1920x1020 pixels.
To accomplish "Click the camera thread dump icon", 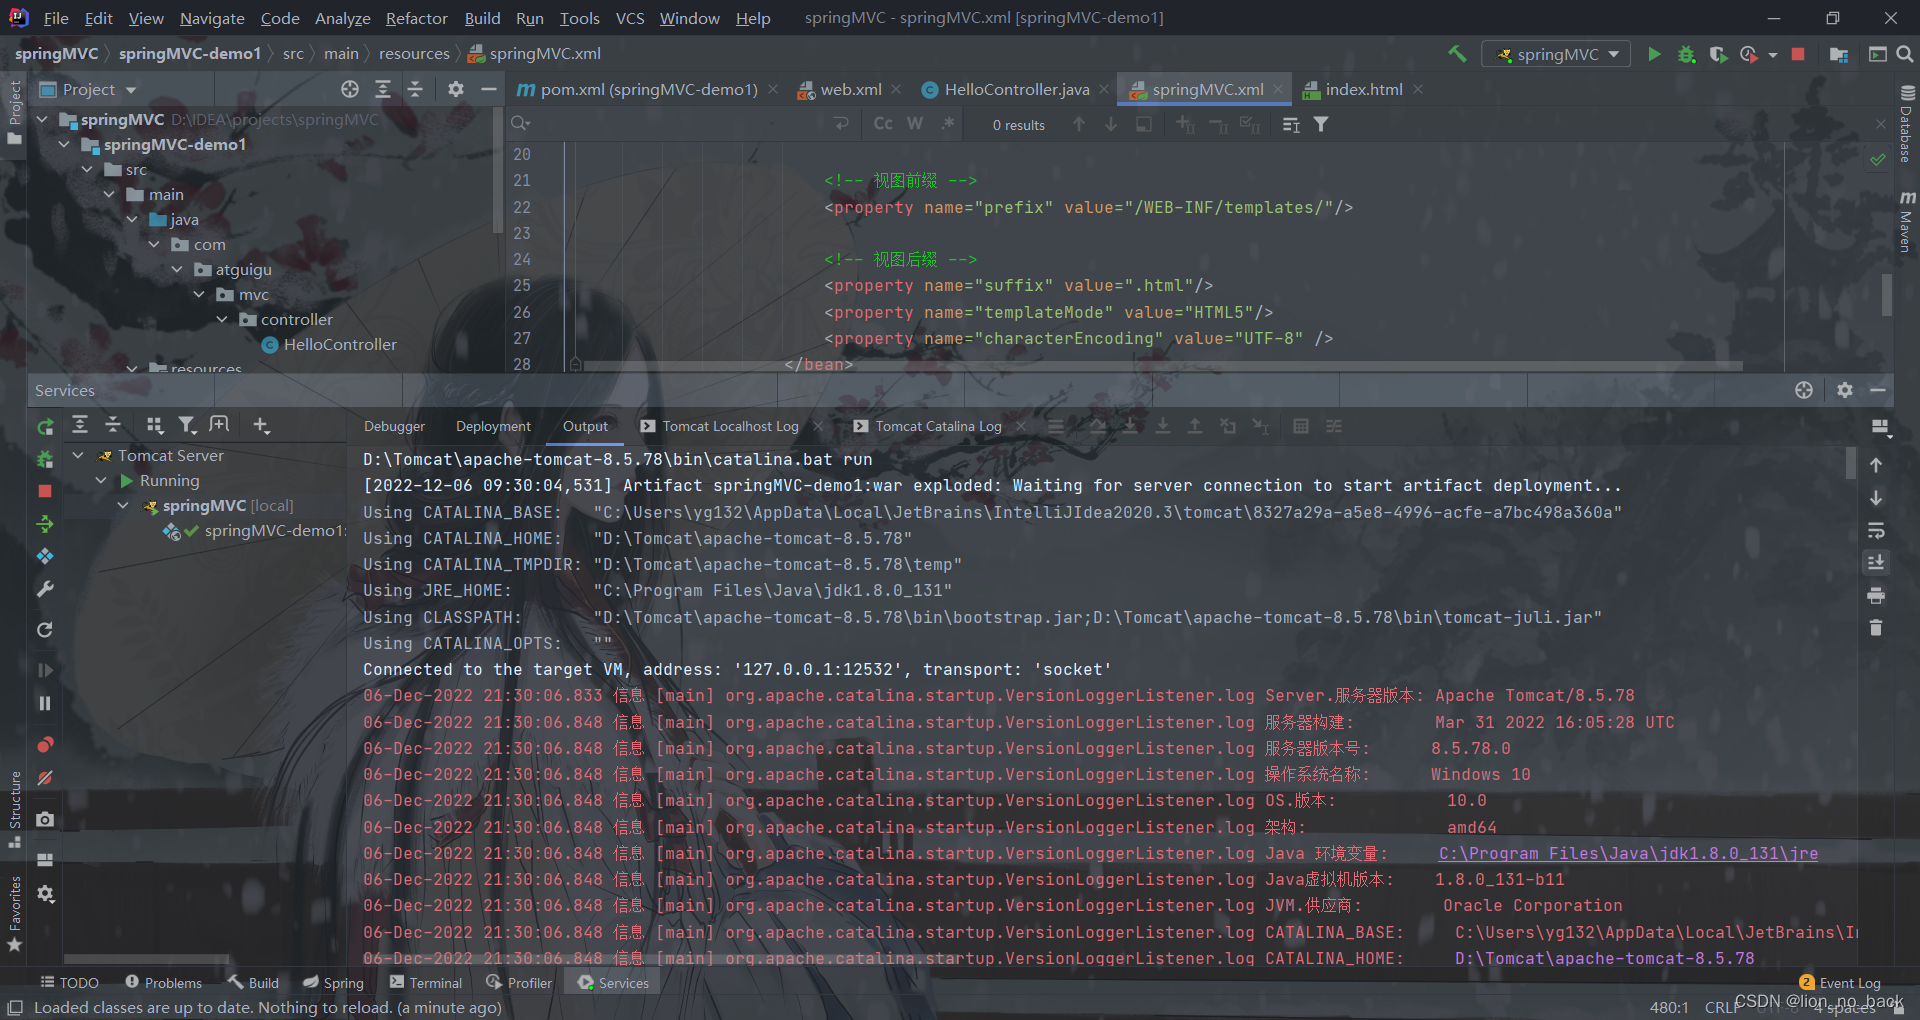I will [x=45, y=819].
